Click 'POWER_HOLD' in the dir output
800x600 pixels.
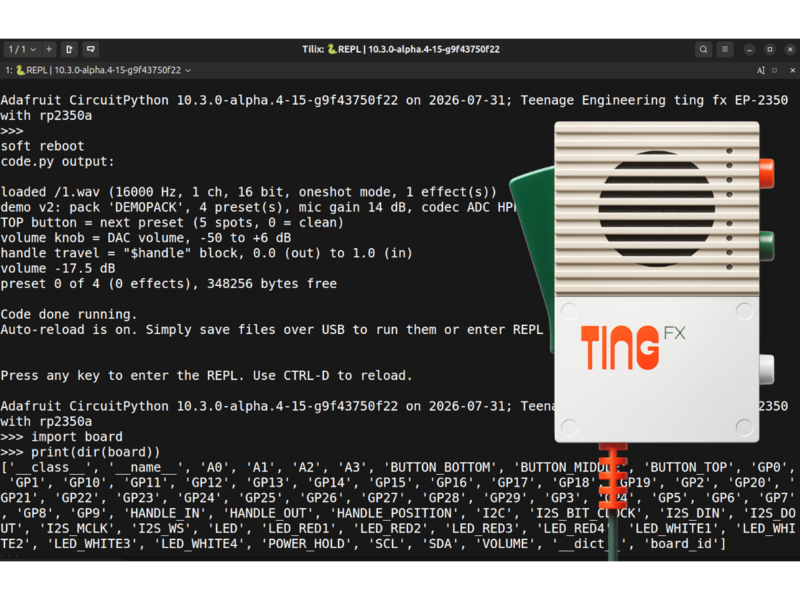306,544
